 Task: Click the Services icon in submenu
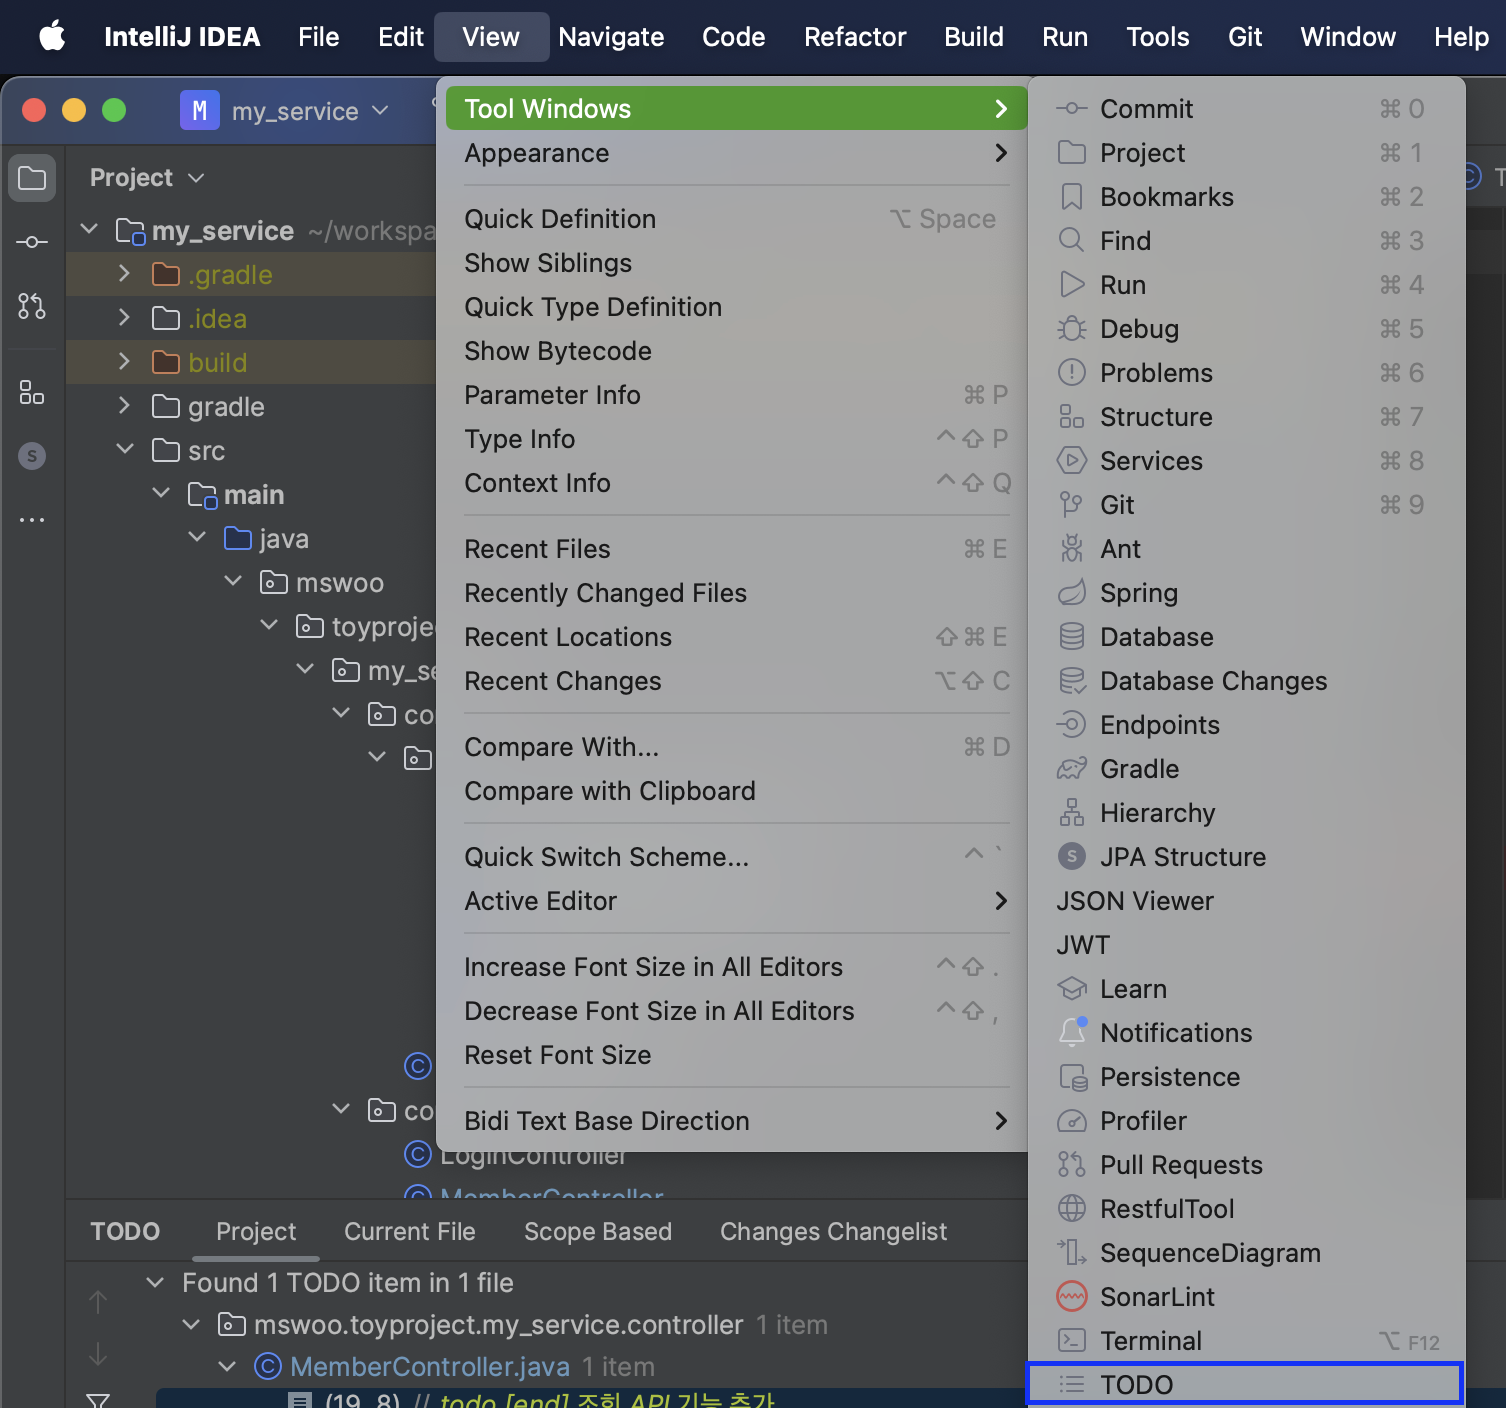click(x=1072, y=461)
